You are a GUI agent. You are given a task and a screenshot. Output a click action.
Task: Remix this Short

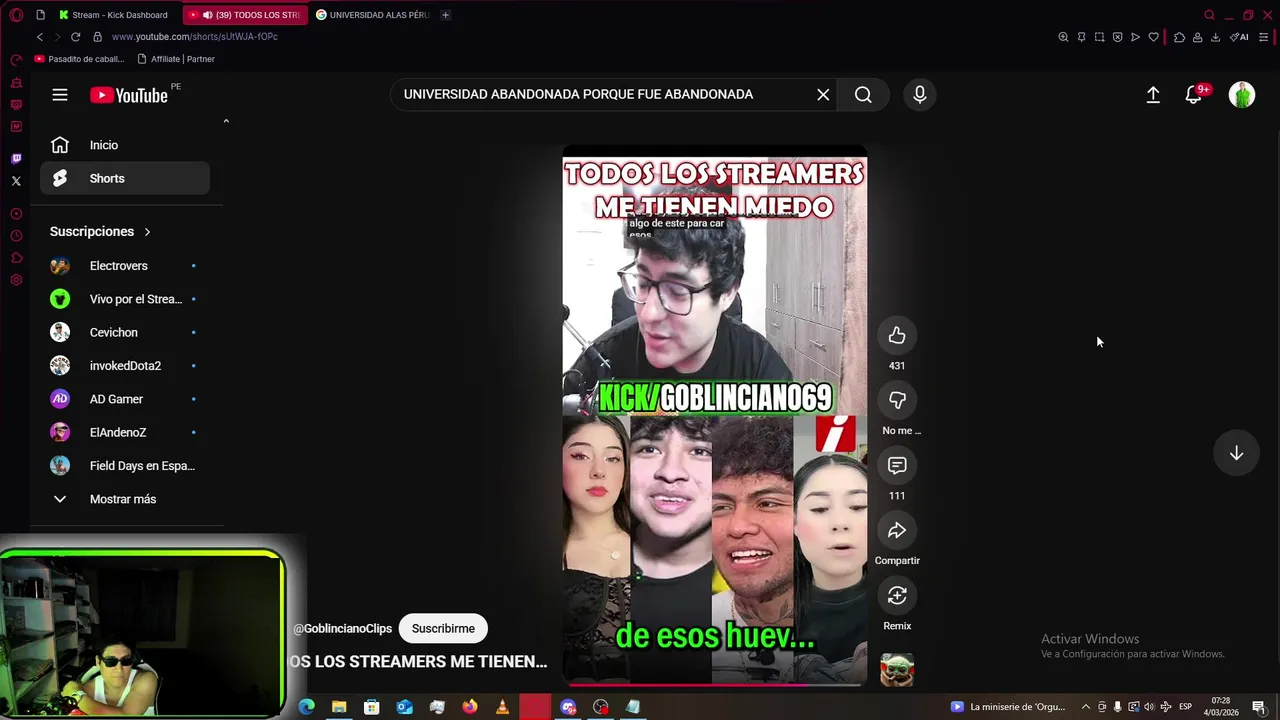pos(897,596)
